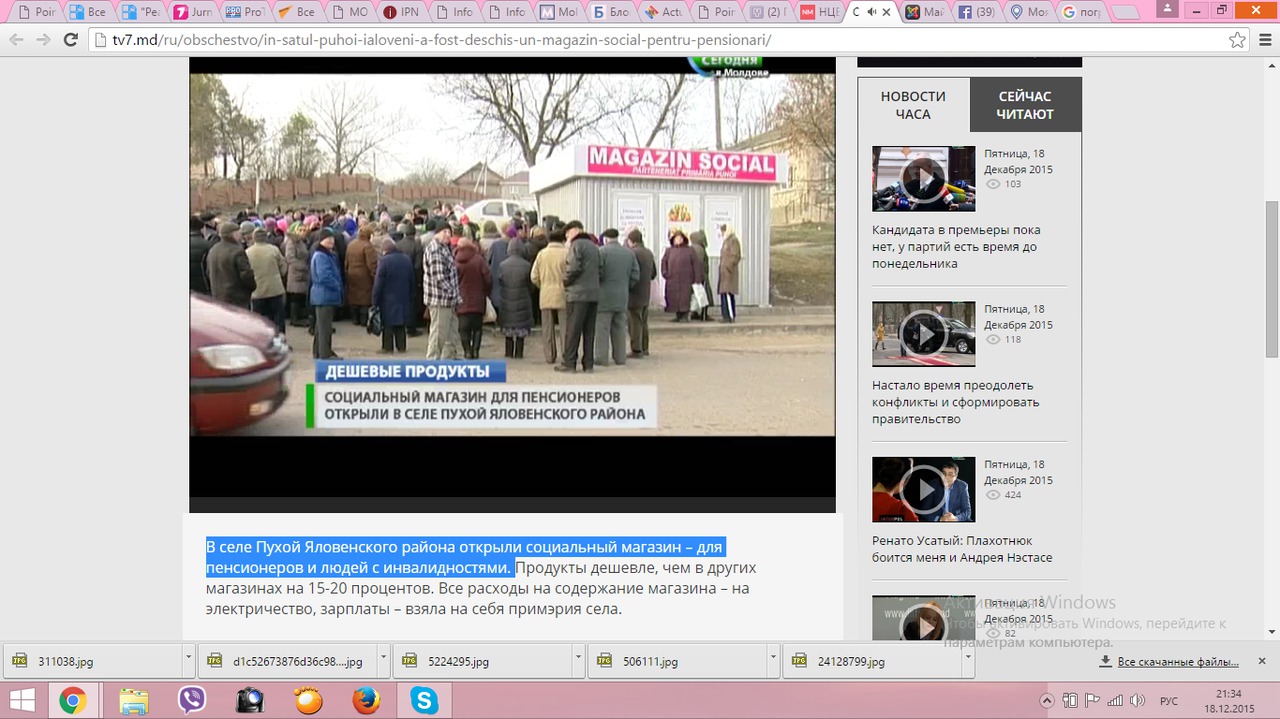Open File Explorer from taskbar

click(133, 701)
